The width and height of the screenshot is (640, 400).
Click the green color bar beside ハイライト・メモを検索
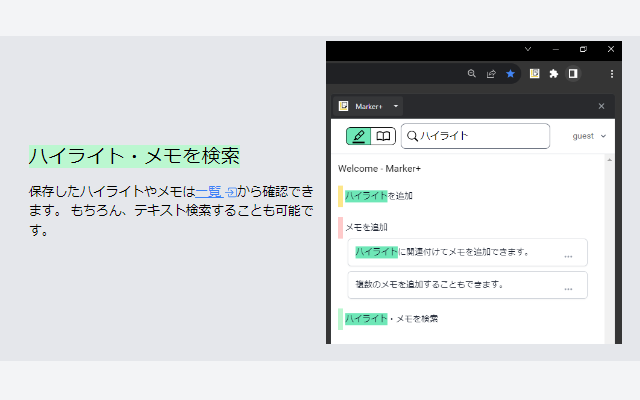(340, 319)
